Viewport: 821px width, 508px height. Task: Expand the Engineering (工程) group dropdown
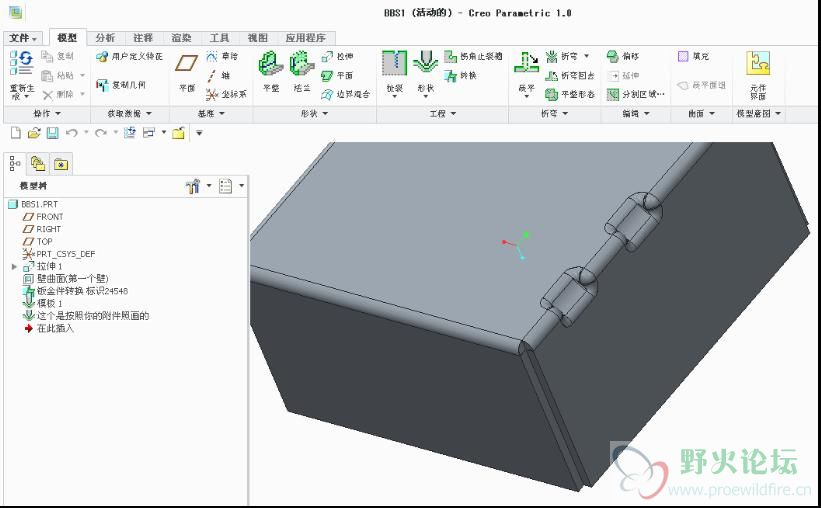point(442,114)
